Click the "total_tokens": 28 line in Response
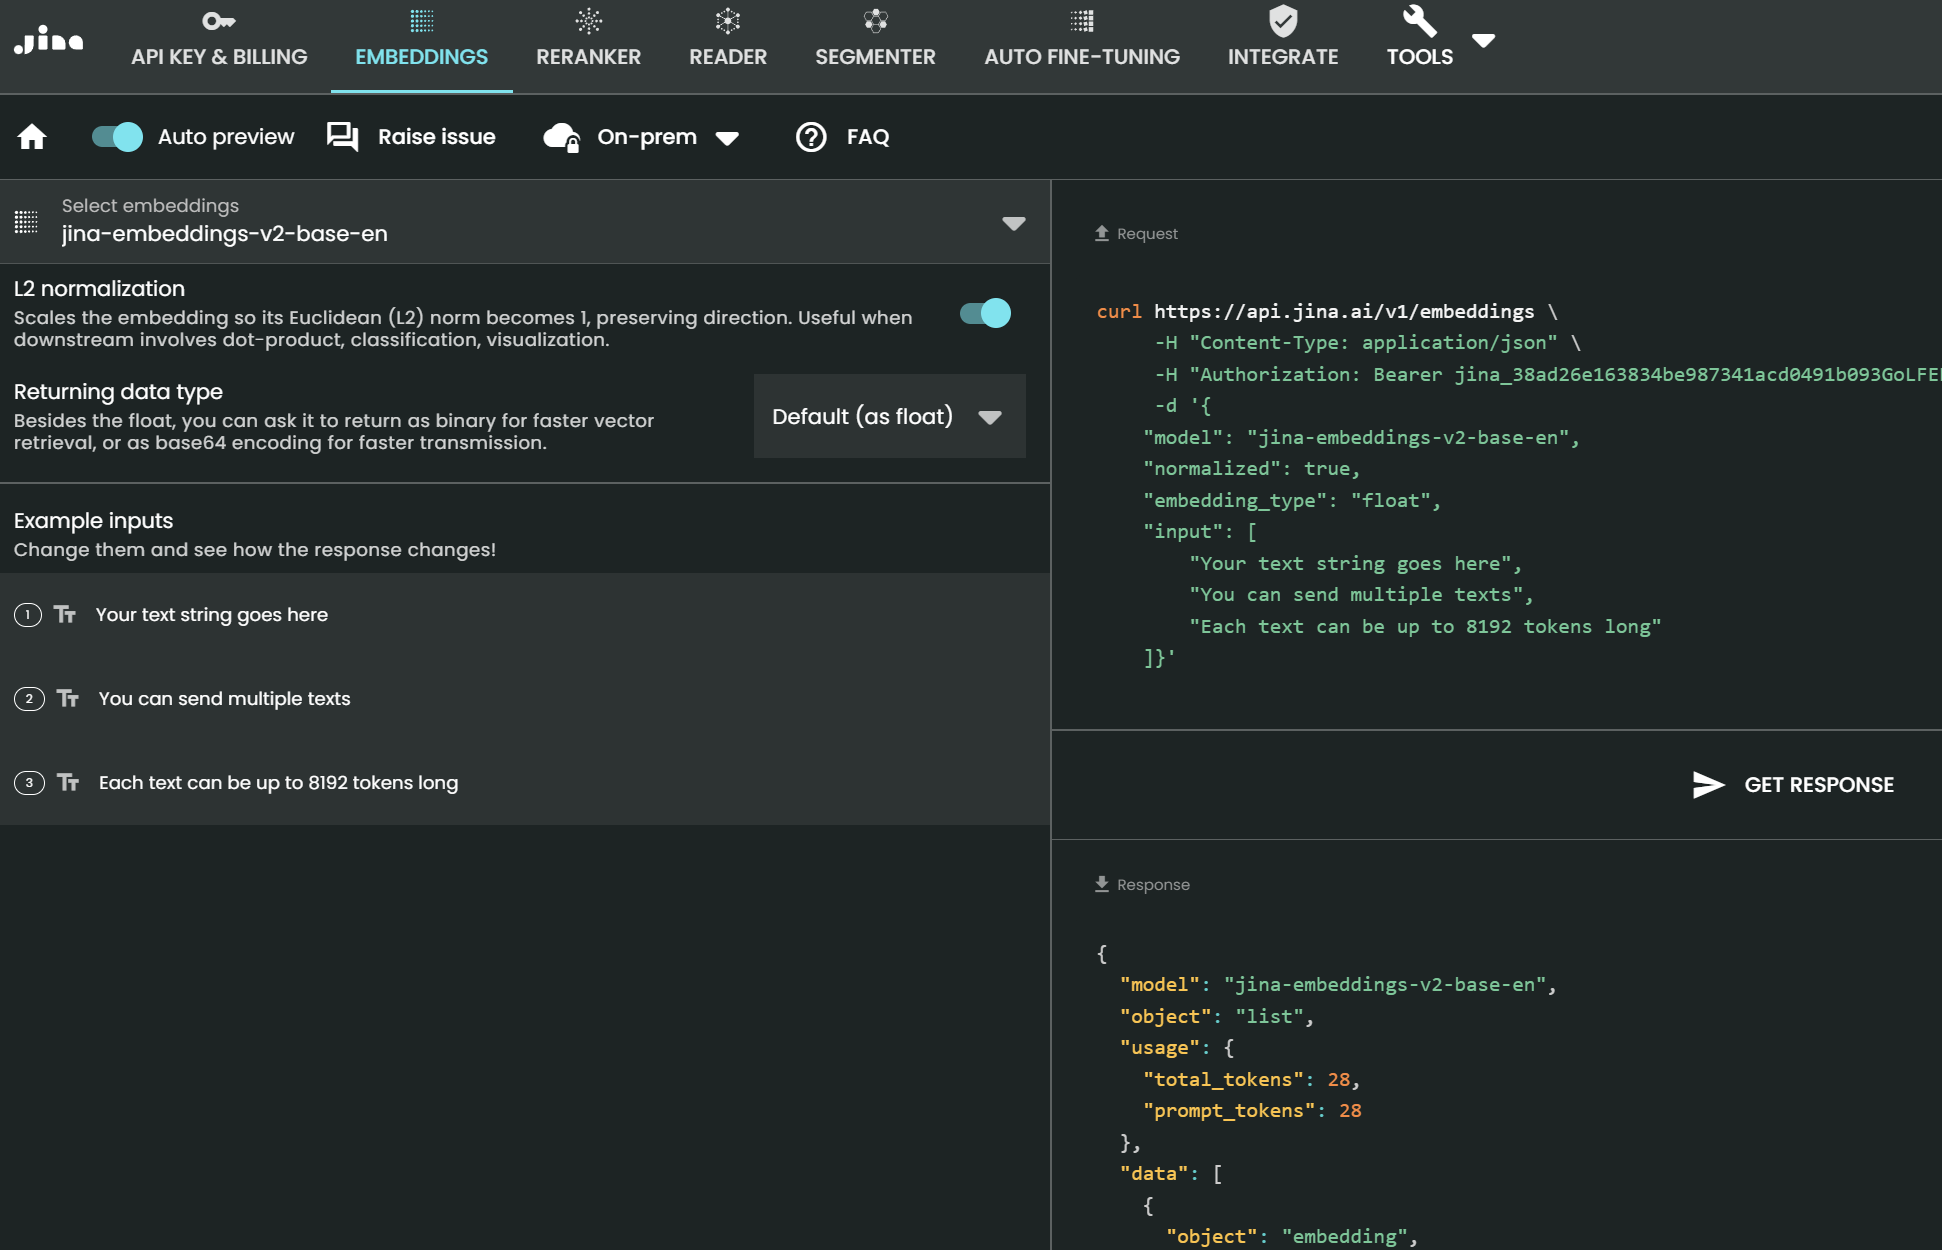 tap(1252, 1079)
